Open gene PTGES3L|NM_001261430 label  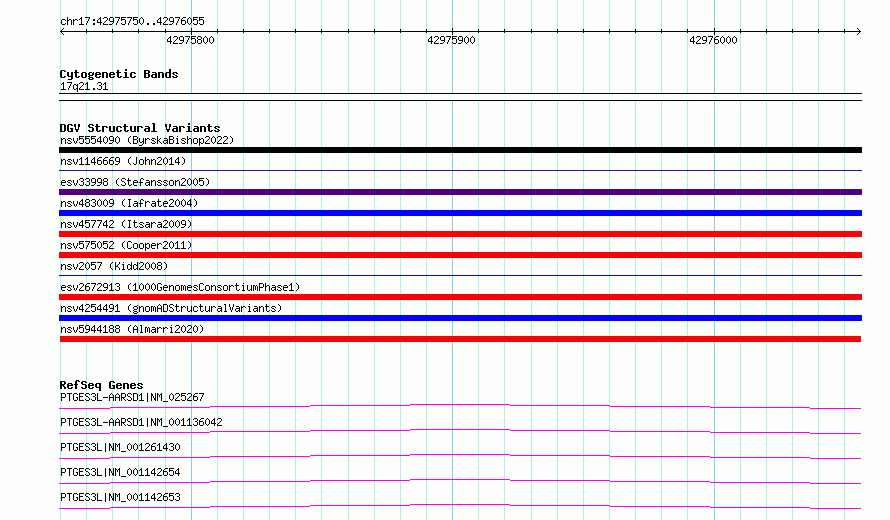(120, 447)
